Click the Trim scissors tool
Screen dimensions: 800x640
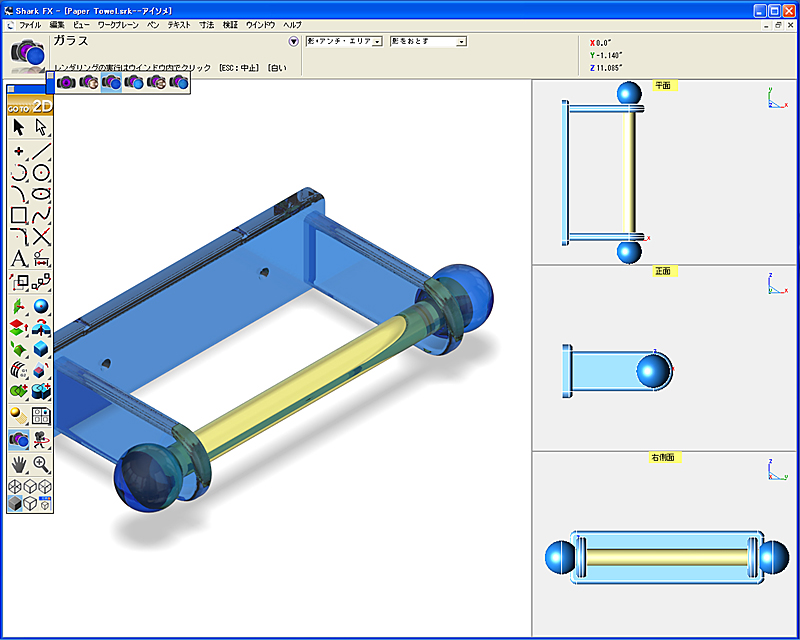coord(41,237)
